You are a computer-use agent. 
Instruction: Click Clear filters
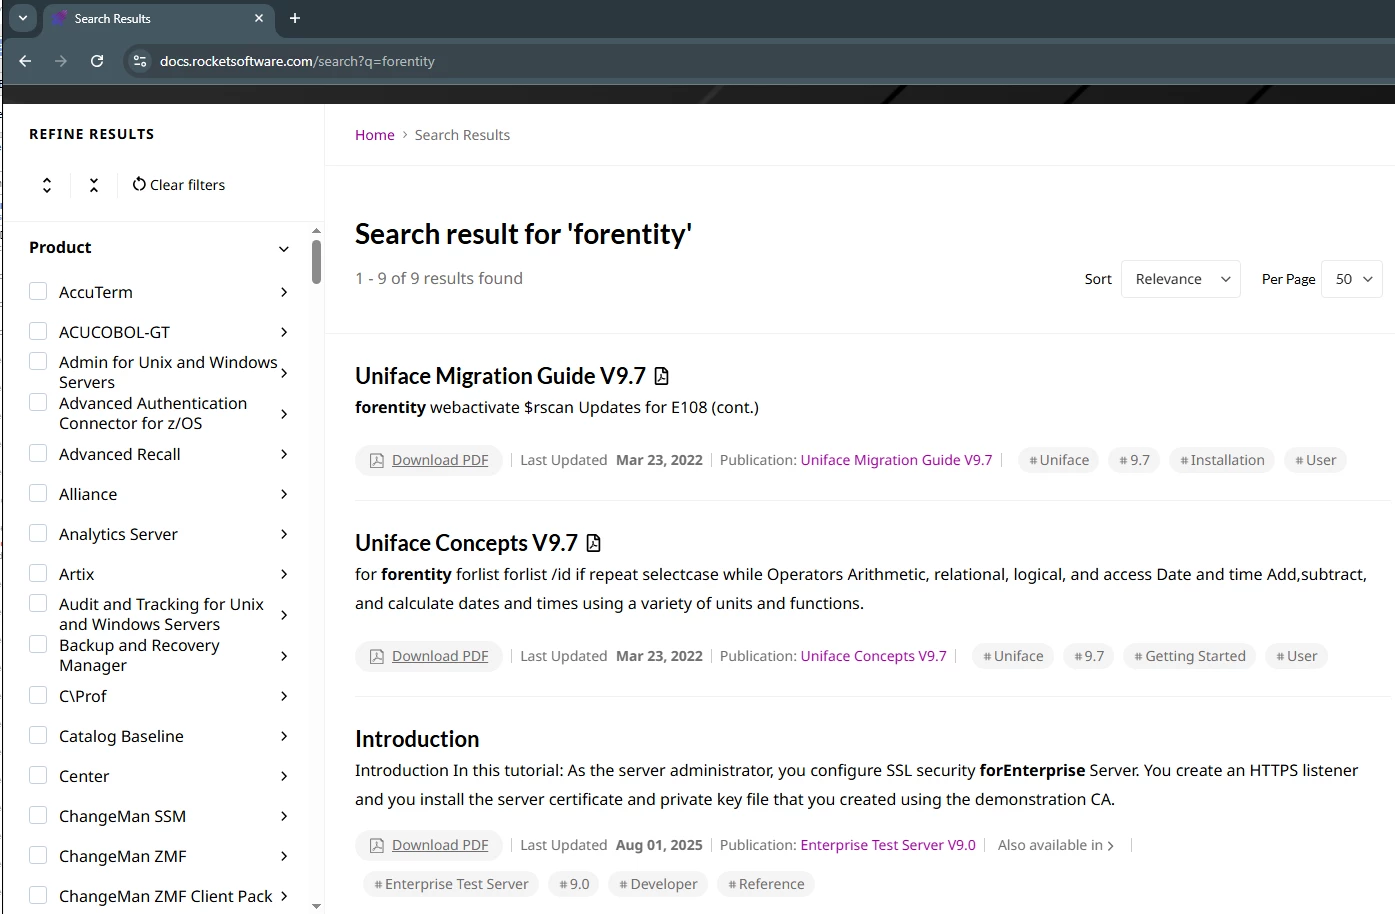(x=179, y=185)
